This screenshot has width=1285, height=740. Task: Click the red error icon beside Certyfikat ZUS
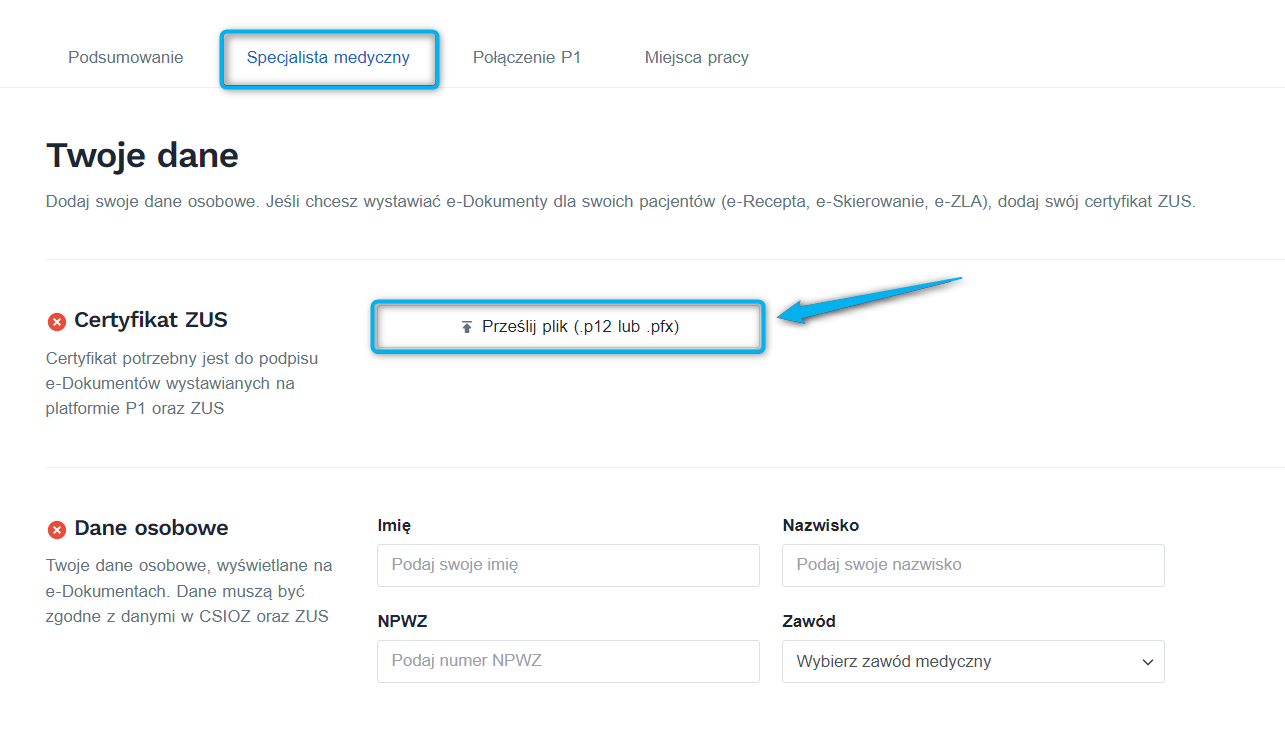[57, 321]
